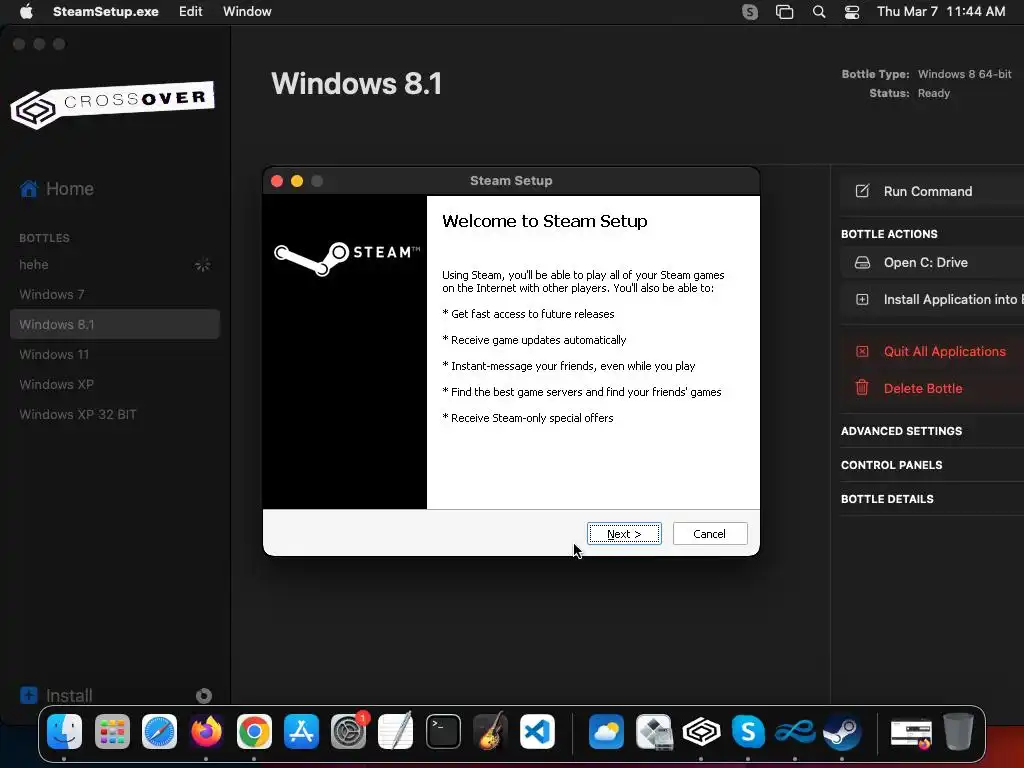Click the date and time in menu bar
This screenshot has height=768, width=1024.
(x=941, y=11)
